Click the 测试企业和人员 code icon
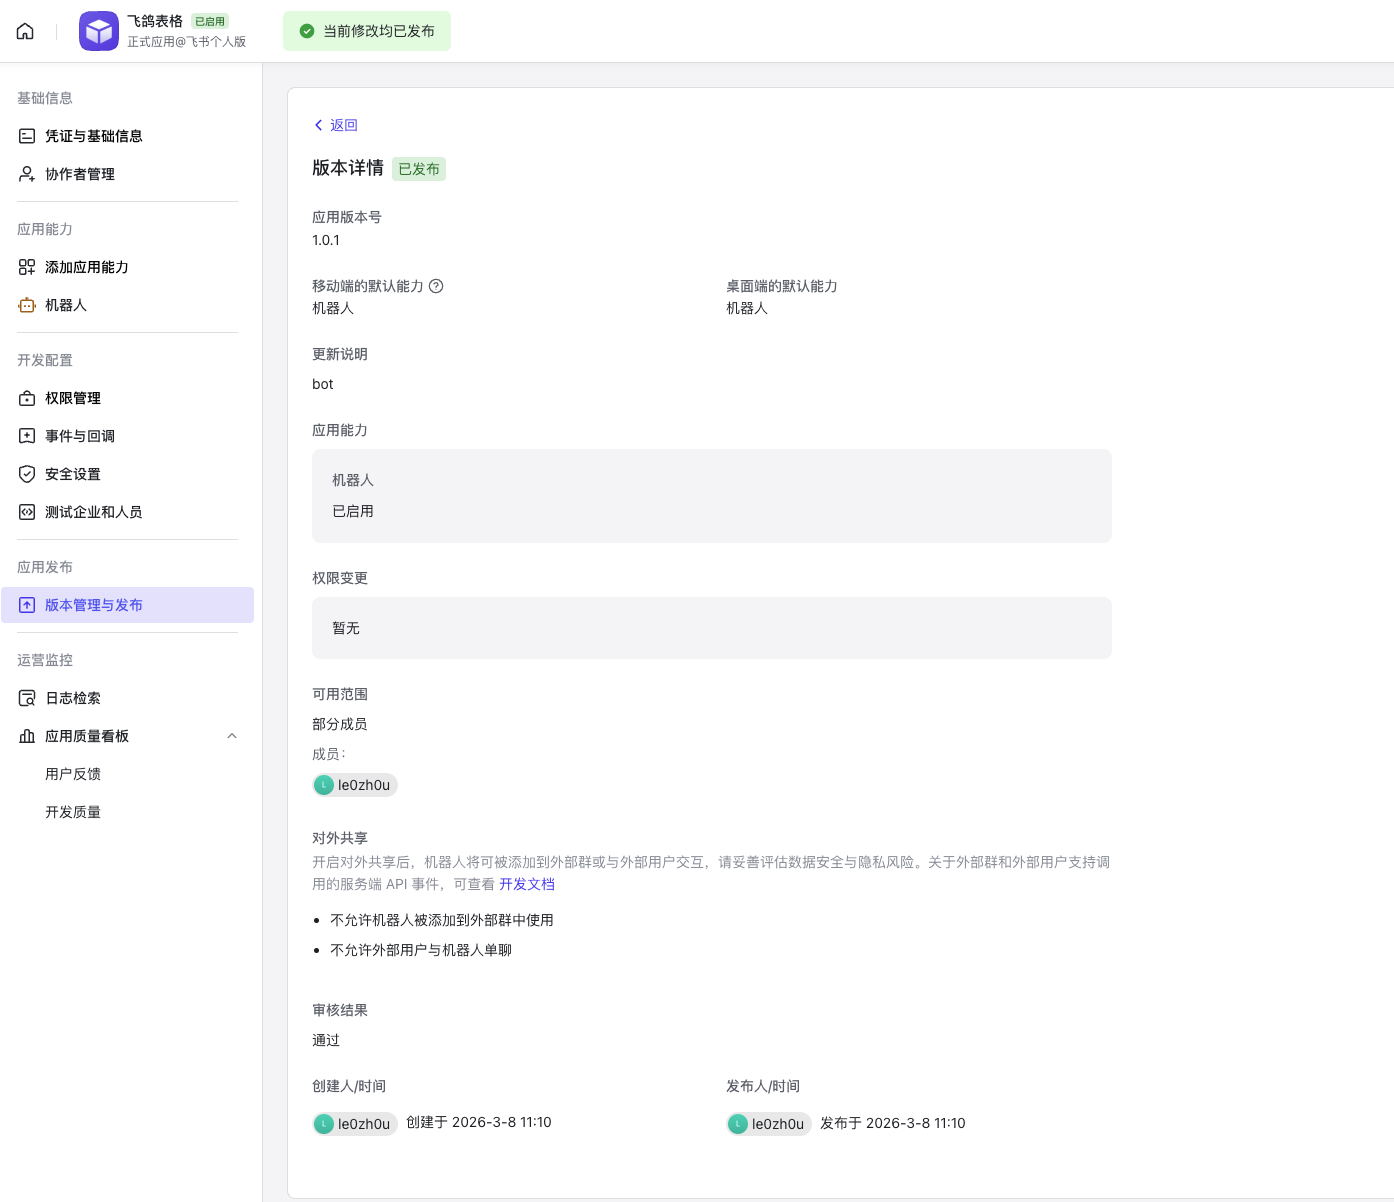Viewport: 1394px width, 1202px height. (x=27, y=512)
